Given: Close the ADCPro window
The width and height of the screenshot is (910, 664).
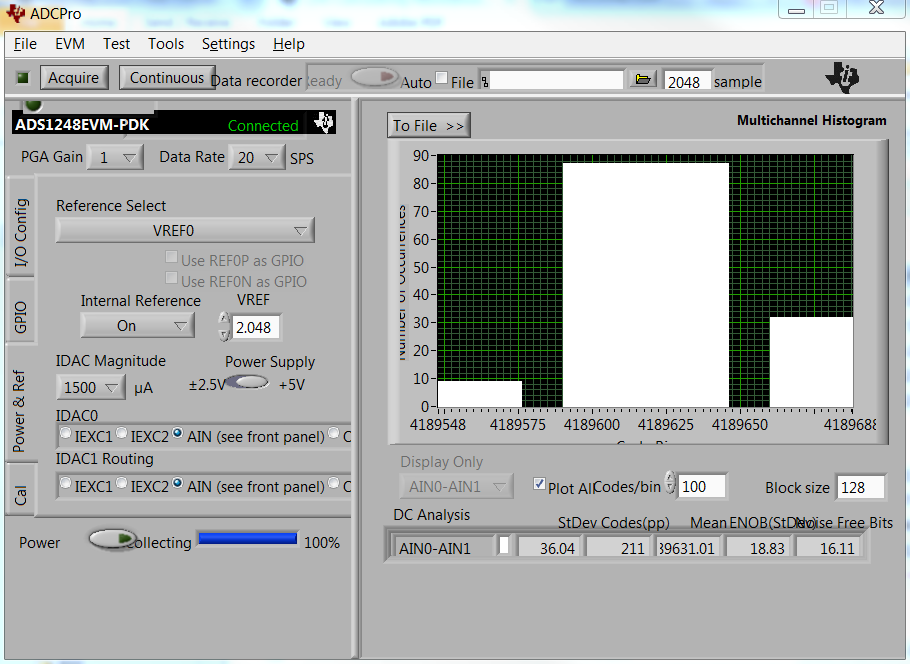Looking at the screenshot, I should click(x=876, y=8).
